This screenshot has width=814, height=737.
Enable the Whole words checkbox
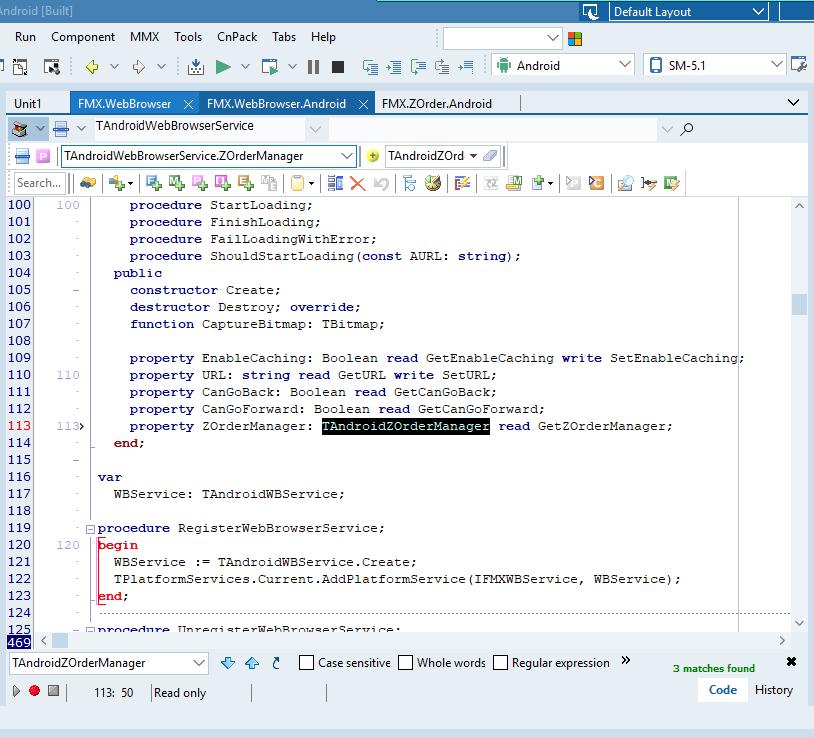[x=405, y=663]
